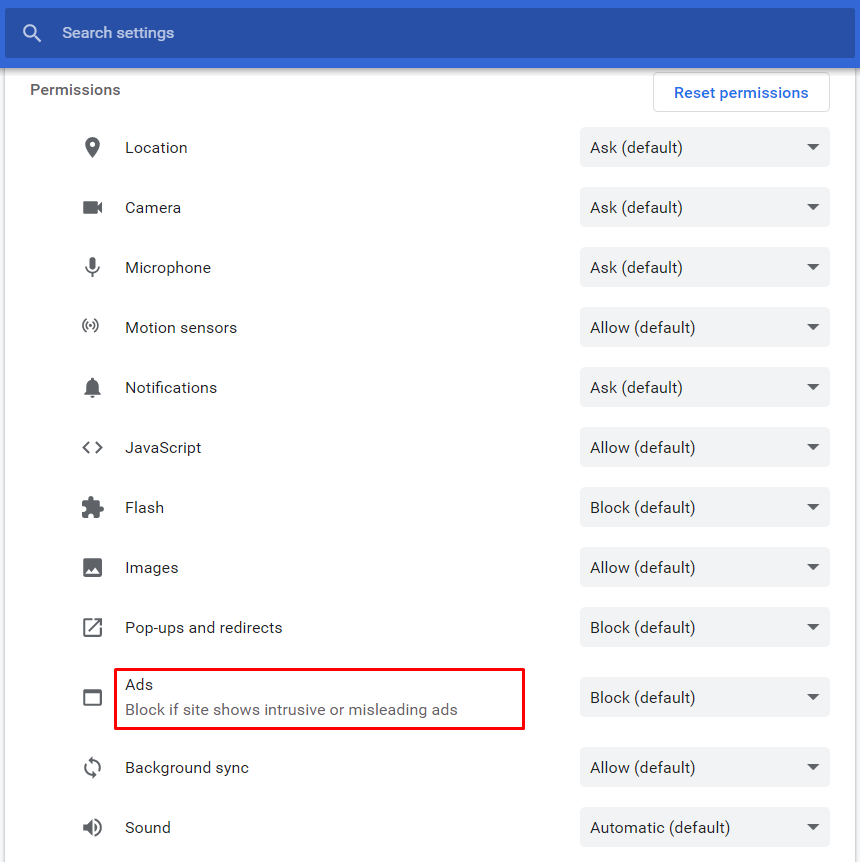860x862 pixels.
Task: Click the Camera permission icon
Action: click(92, 208)
